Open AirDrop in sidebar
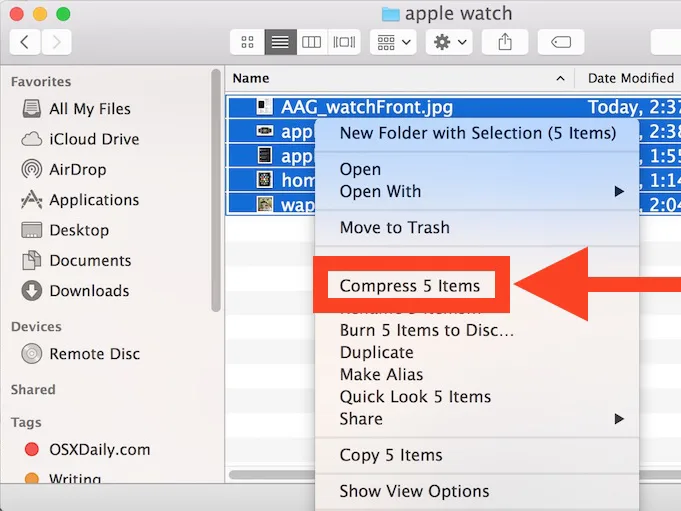Image resolution: width=681 pixels, height=511 pixels. point(64,169)
